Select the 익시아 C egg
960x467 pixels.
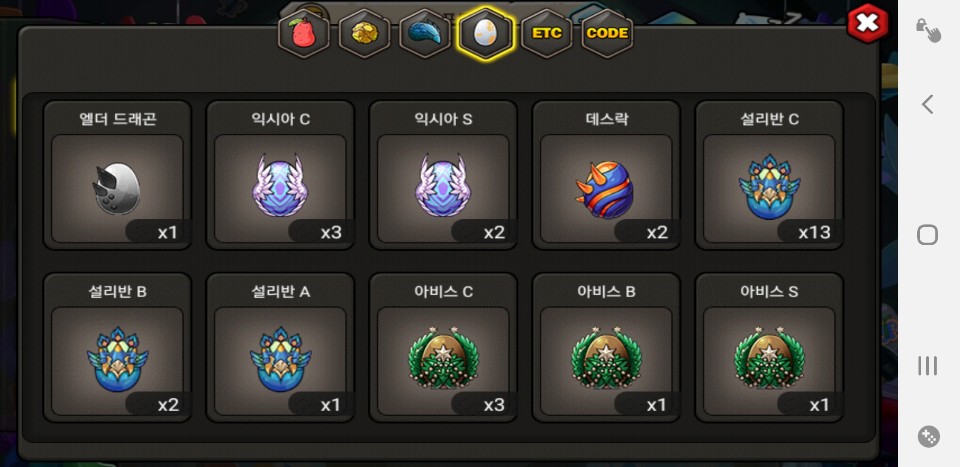(280, 175)
